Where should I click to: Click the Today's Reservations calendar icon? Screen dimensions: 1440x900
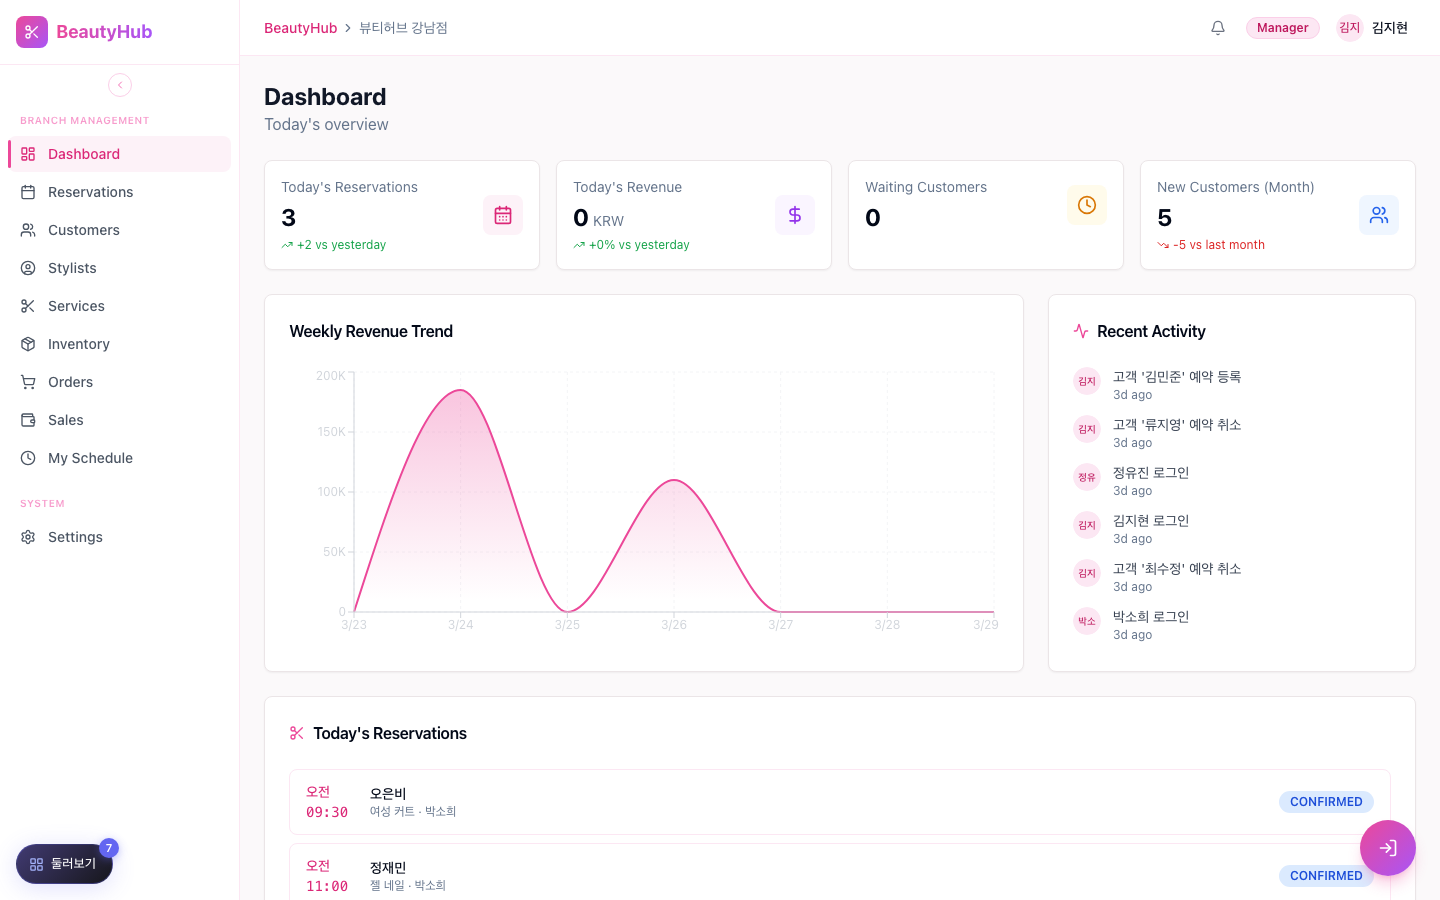(x=503, y=215)
